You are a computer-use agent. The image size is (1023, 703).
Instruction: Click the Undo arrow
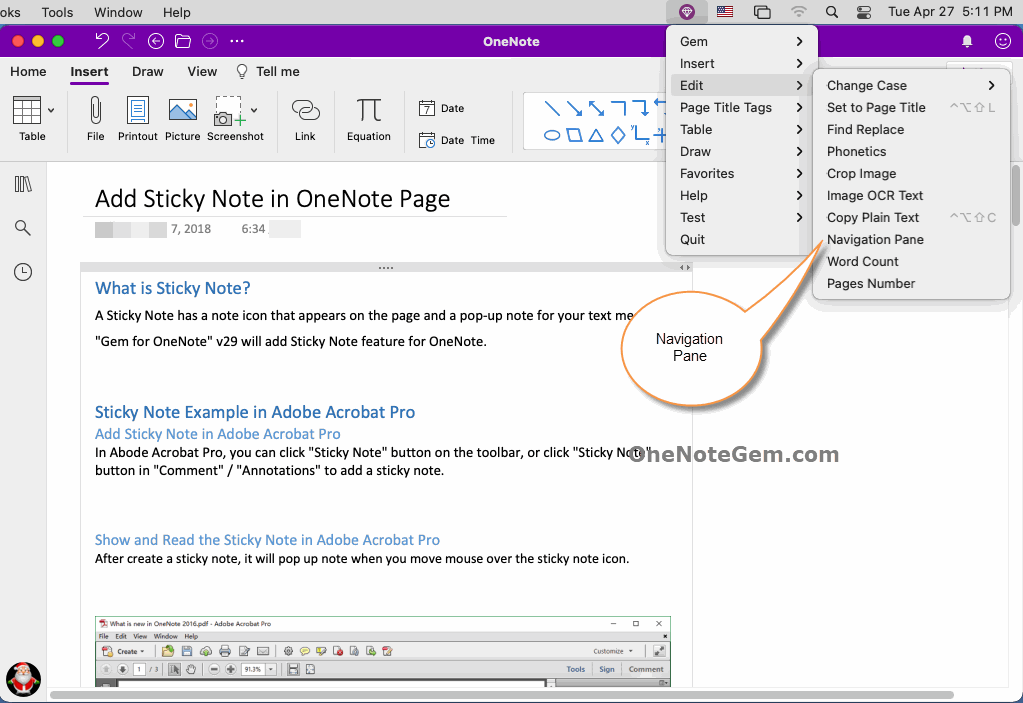point(101,41)
